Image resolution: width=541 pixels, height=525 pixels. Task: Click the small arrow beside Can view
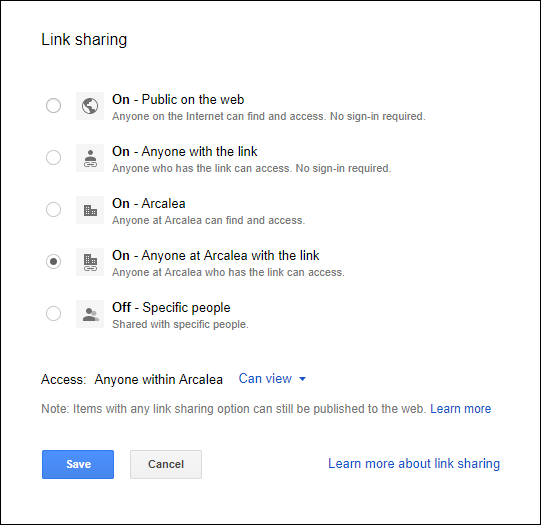point(302,379)
